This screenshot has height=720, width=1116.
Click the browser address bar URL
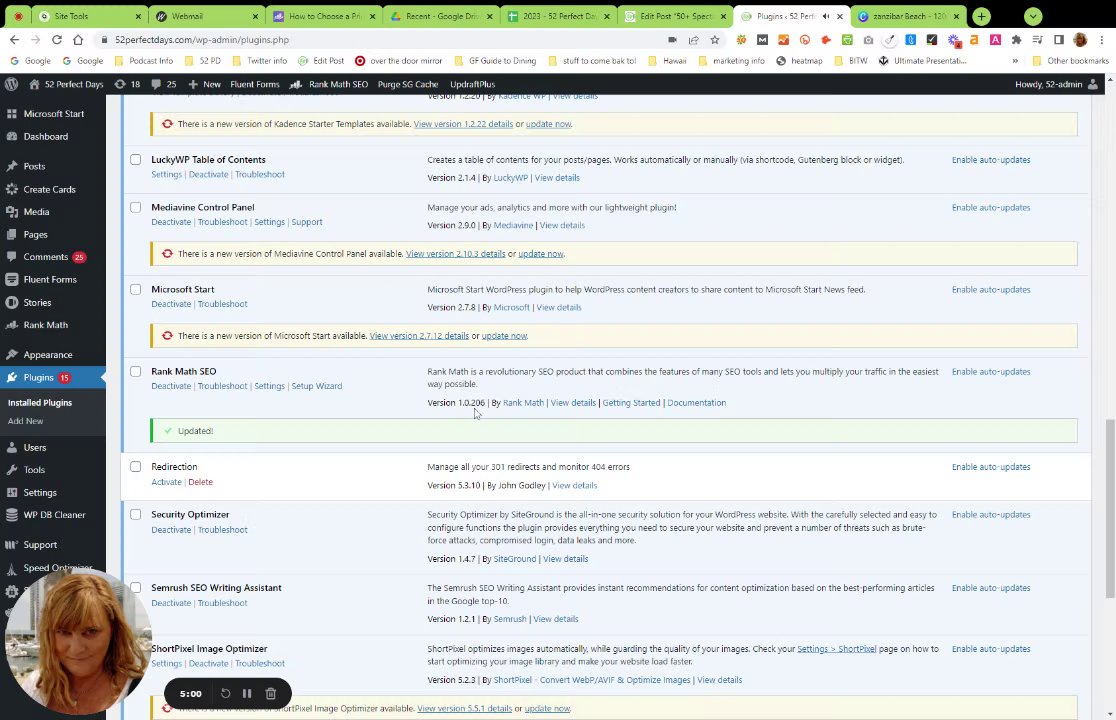(202, 40)
